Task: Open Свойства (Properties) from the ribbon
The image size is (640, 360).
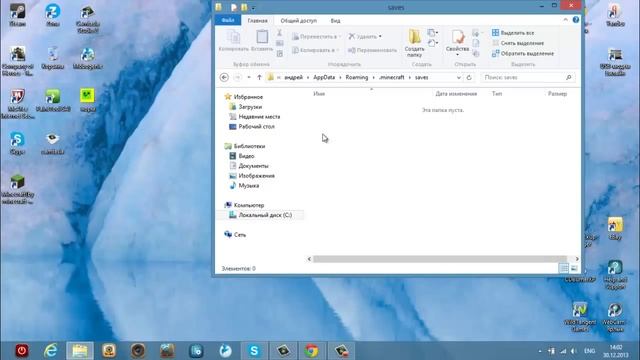Action: pyautogui.click(x=457, y=43)
